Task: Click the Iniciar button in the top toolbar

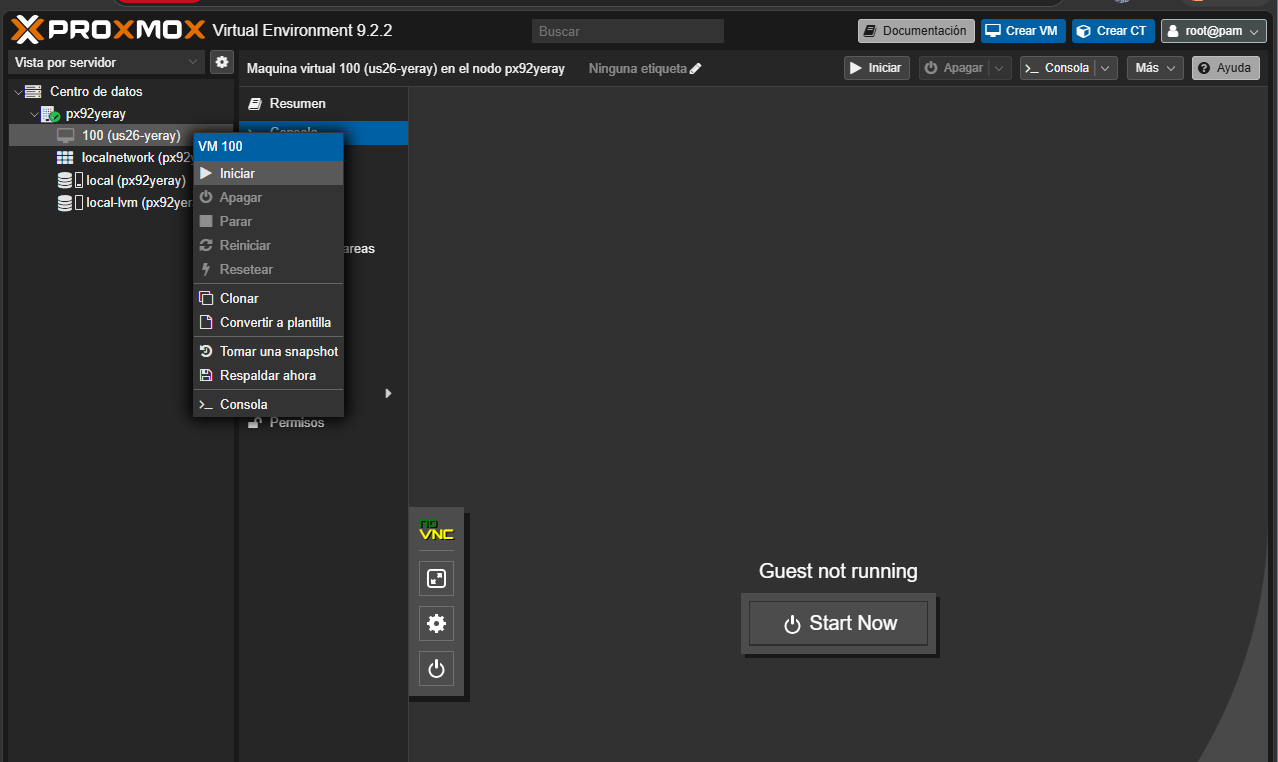Action: click(x=877, y=68)
